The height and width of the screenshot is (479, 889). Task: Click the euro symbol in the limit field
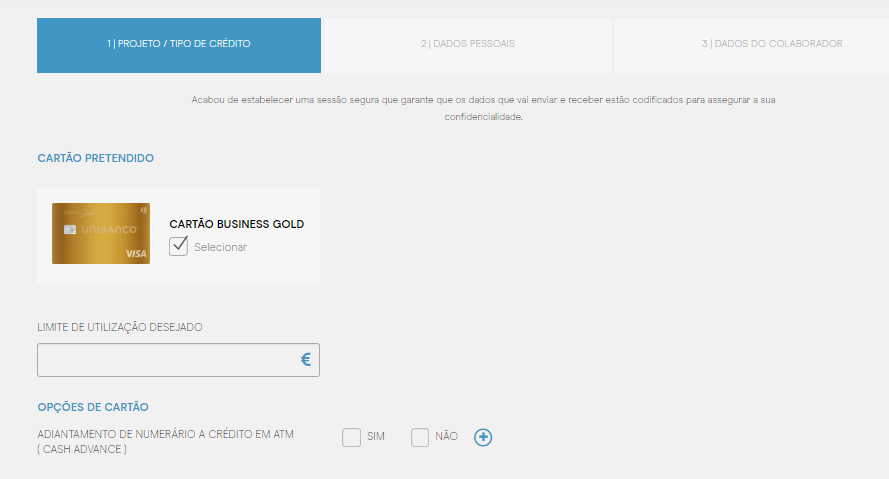click(x=306, y=360)
